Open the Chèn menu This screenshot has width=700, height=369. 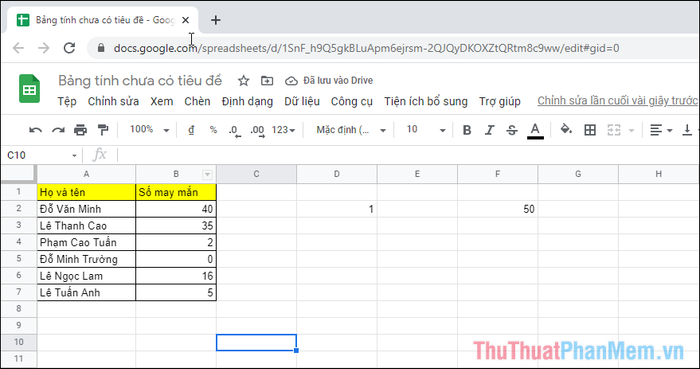coord(197,102)
